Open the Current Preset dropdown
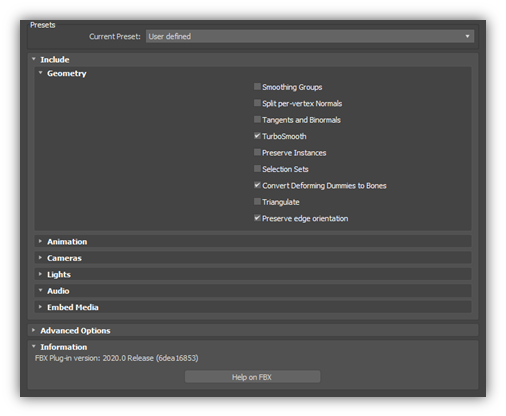The width and height of the screenshot is (506, 416). pyautogui.click(x=310, y=36)
